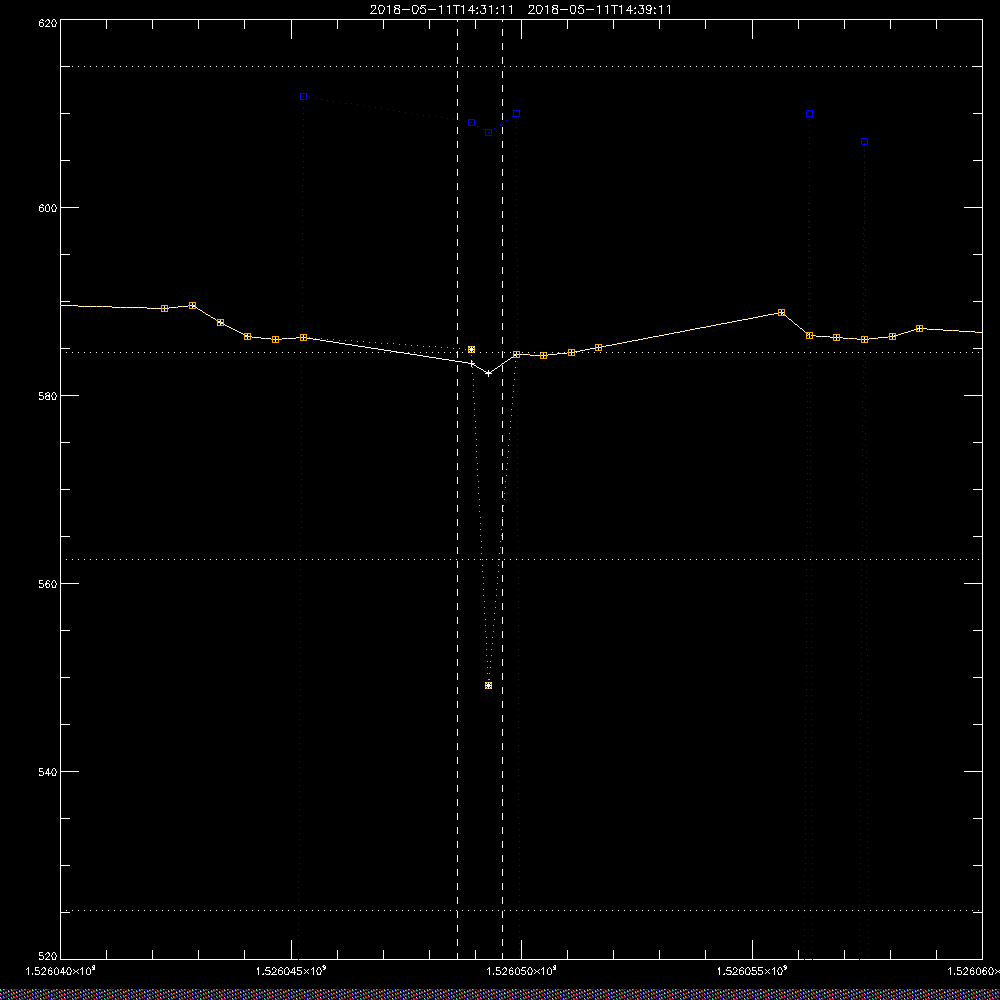The width and height of the screenshot is (1000, 1000).
Task: Select the highest blue square near value 612
Action: (304, 97)
